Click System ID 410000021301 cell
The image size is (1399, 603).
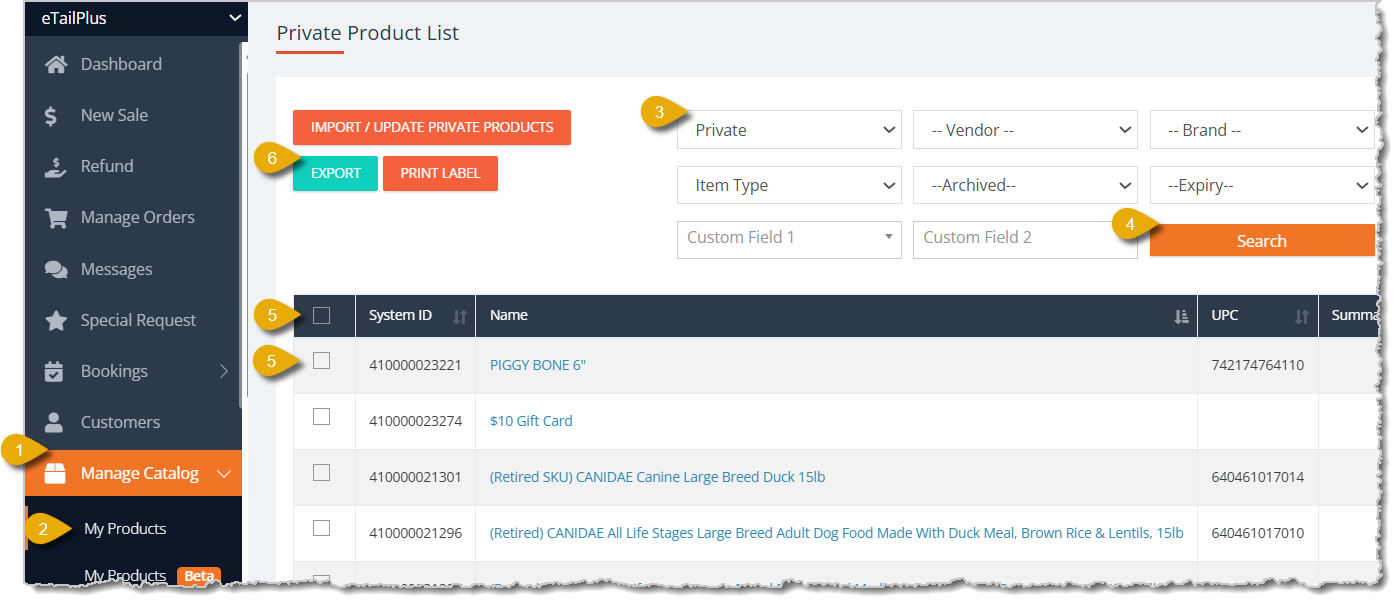coord(415,477)
